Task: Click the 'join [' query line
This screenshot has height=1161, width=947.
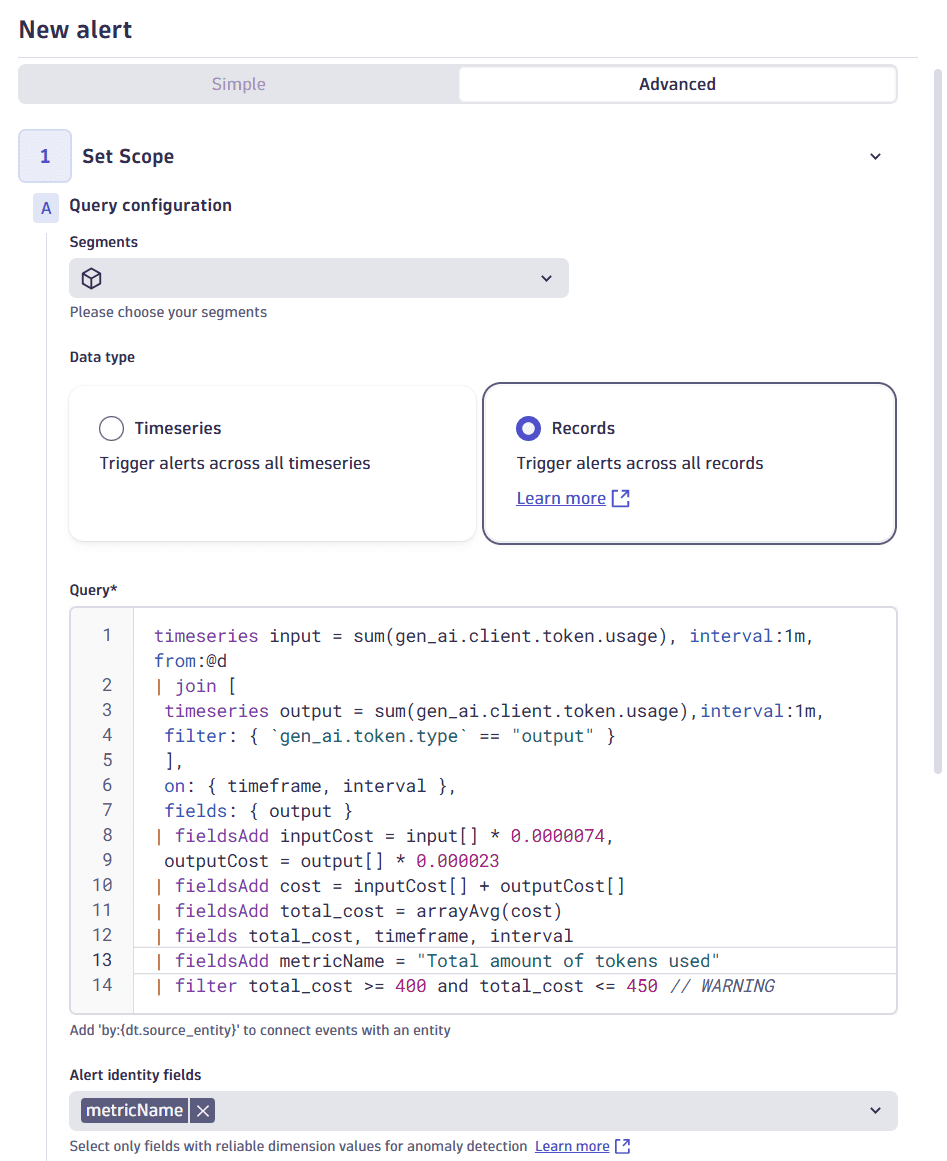Action: (196, 686)
